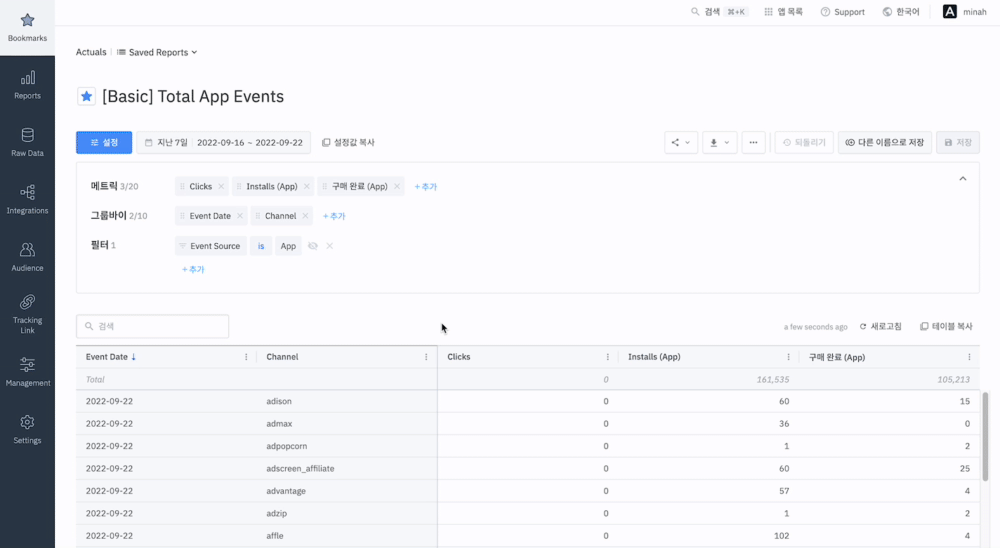Remove the Channel group-by chip

coord(305,216)
